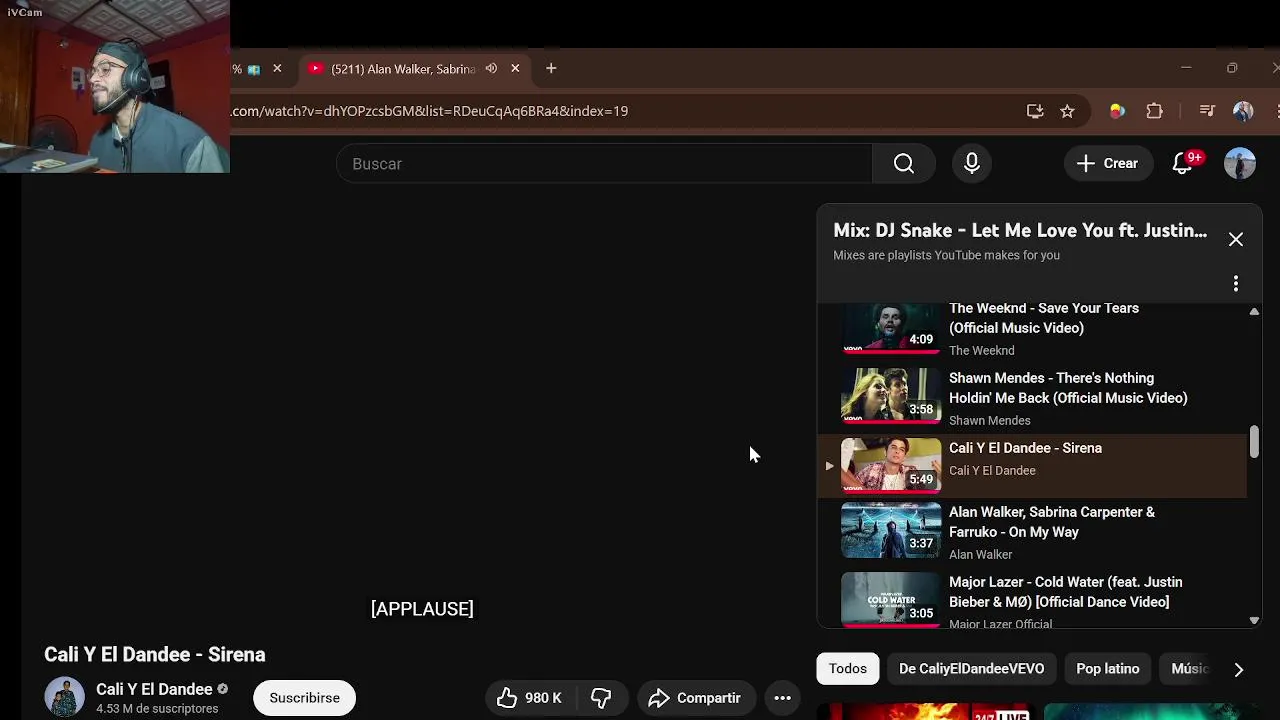Open more actions ellipsis next to Compartir
The image size is (1280, 720).
coord(783,698)
